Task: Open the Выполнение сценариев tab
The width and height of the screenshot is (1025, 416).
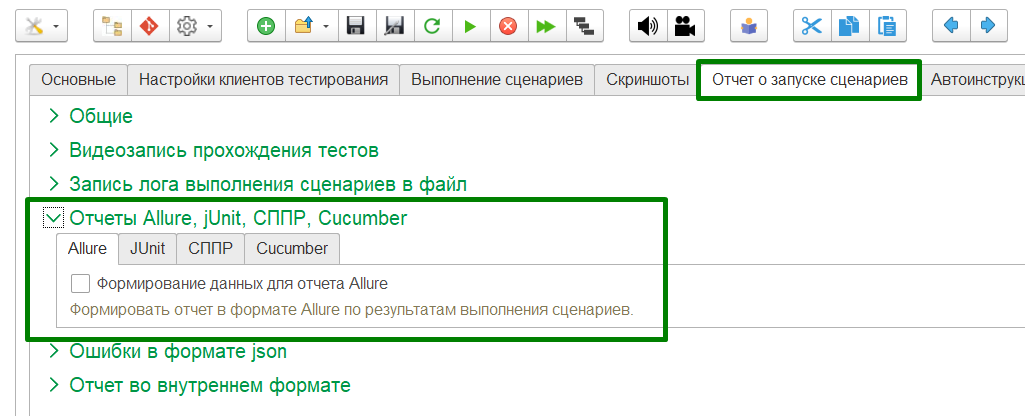Action: 497,80
